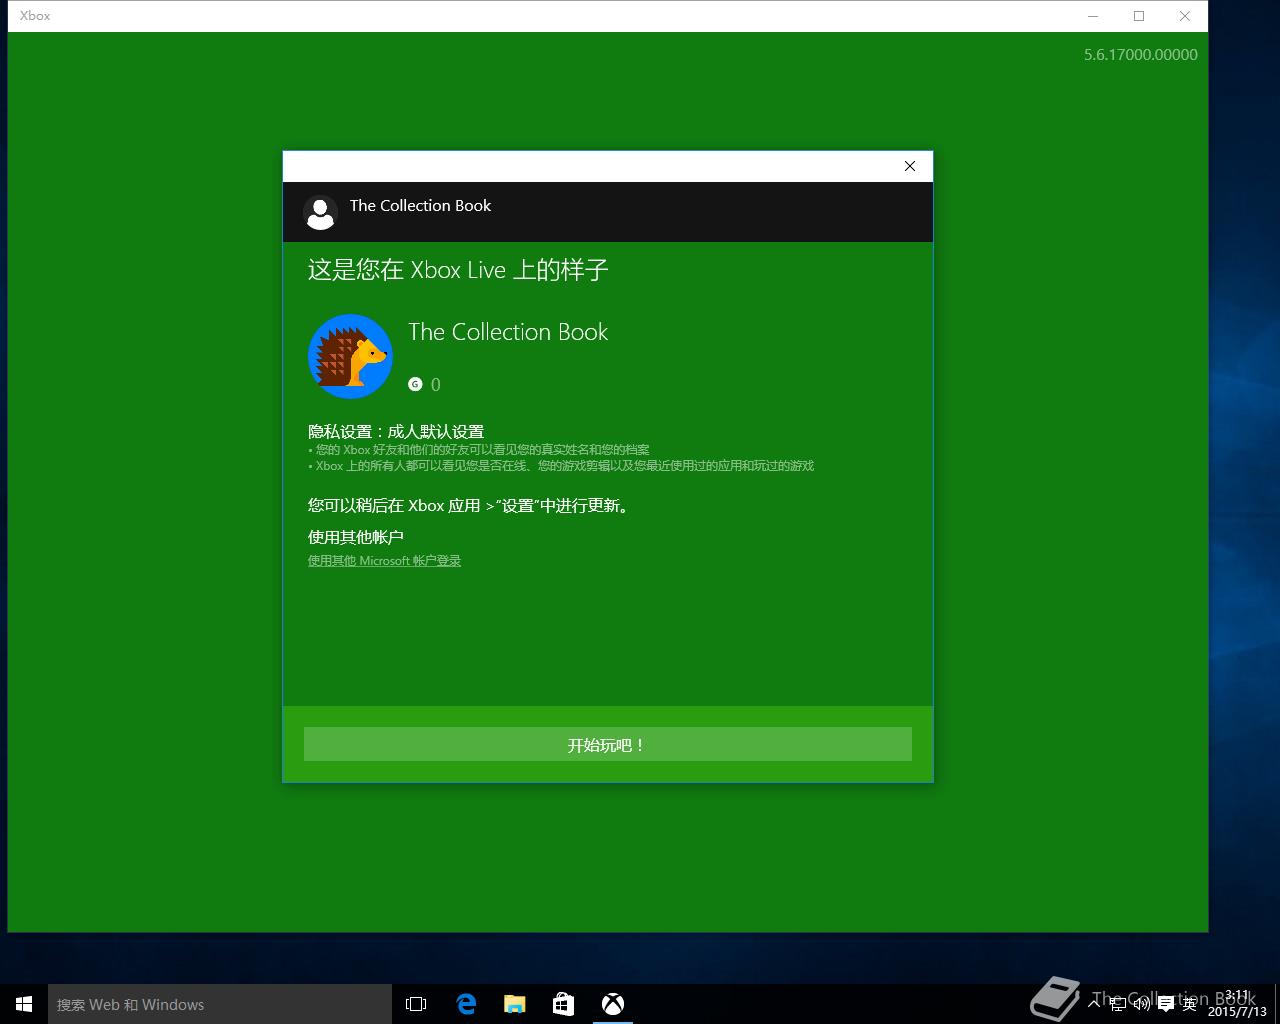Click the header text The Collection Book
This screenshot has width=1280, height=1024.
pos(420,205)
